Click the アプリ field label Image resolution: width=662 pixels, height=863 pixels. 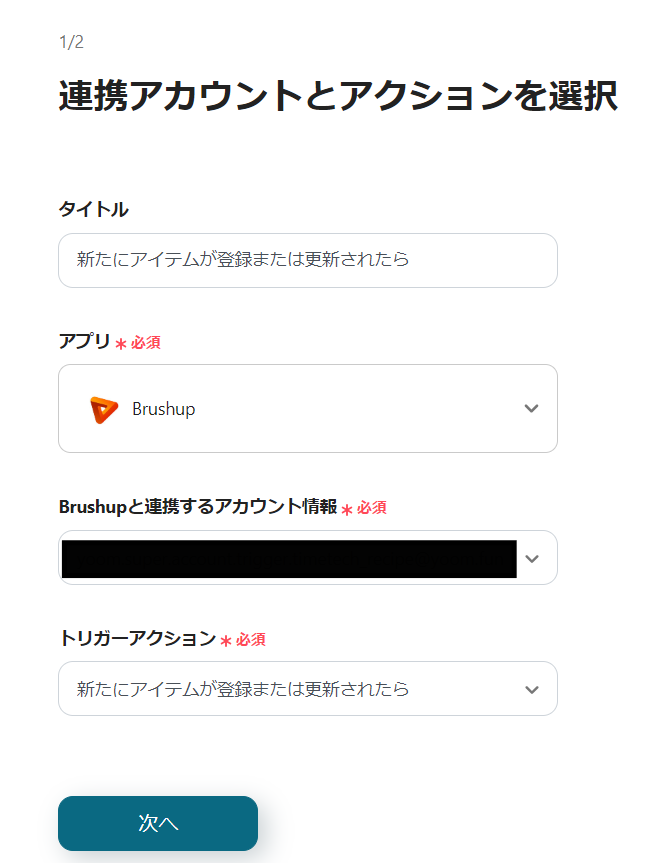[x=85, y=341]
